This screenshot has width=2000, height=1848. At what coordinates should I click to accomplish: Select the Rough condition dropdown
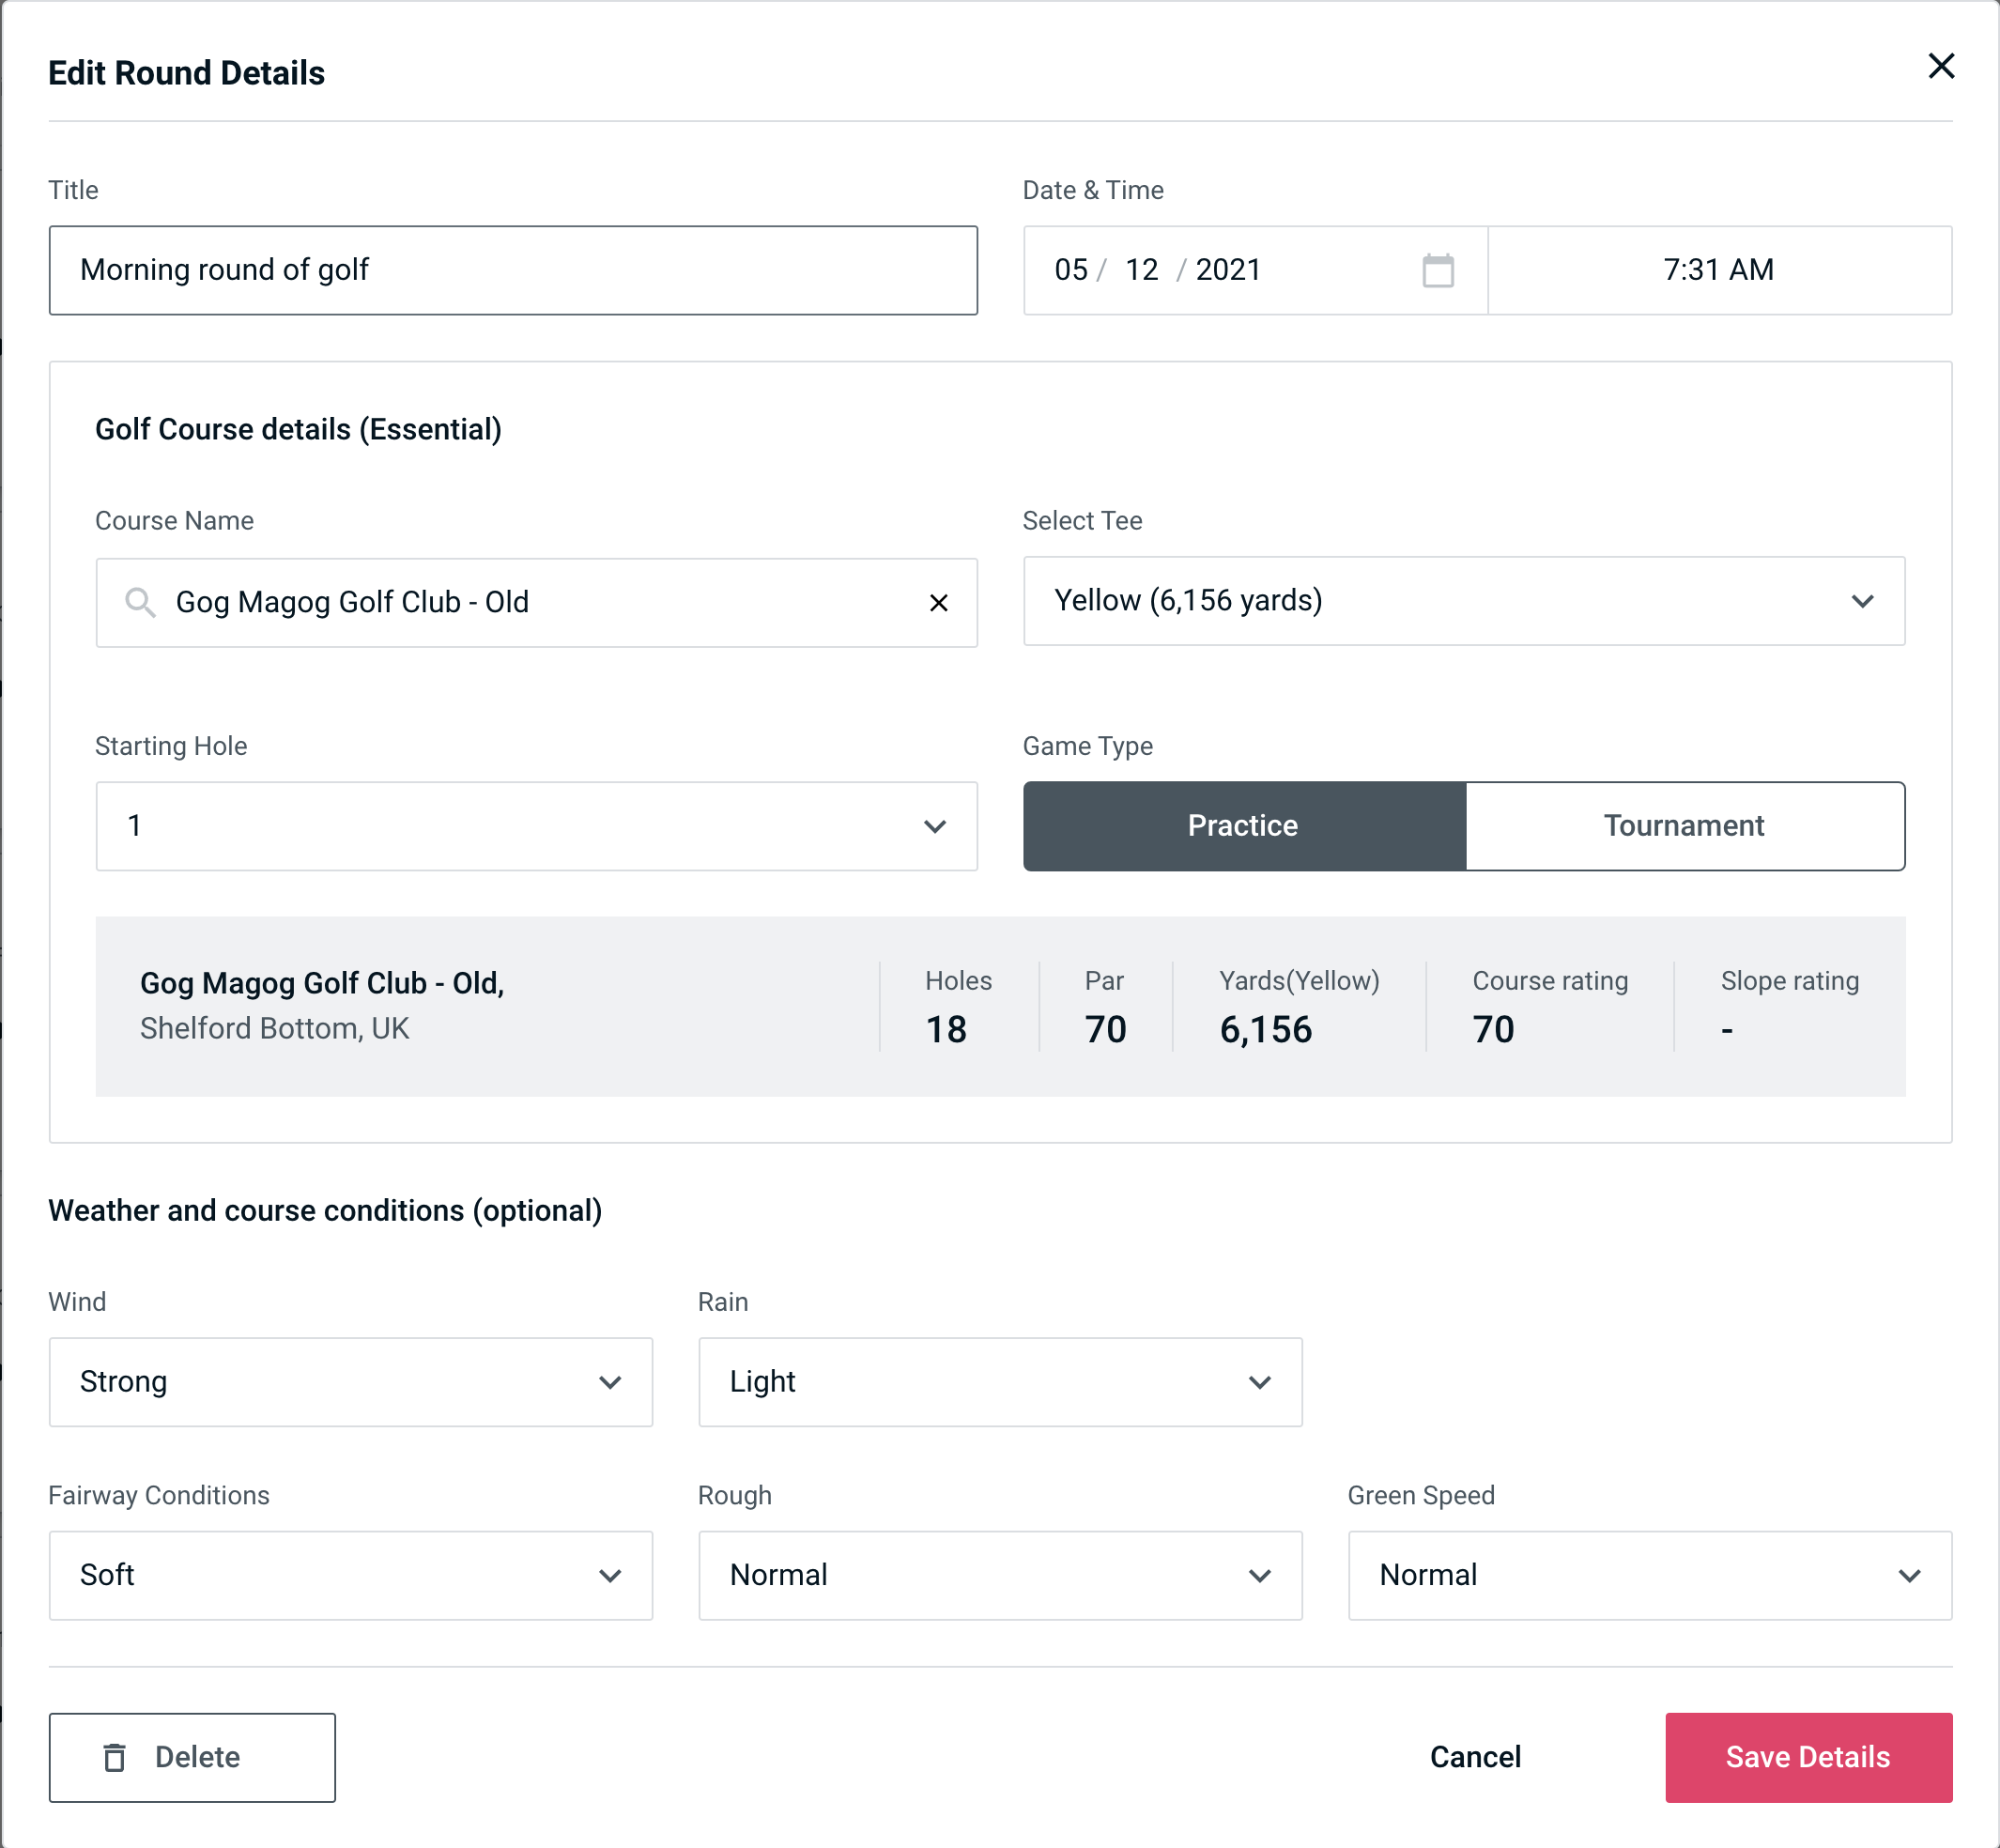(1000, 1573)
